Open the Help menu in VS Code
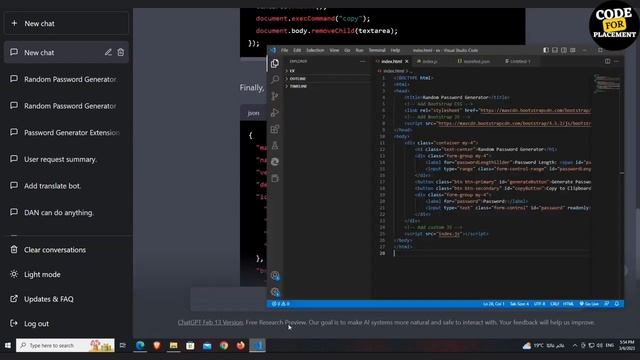The height and width of the screenshot is (360, 640). click(395, 50)
